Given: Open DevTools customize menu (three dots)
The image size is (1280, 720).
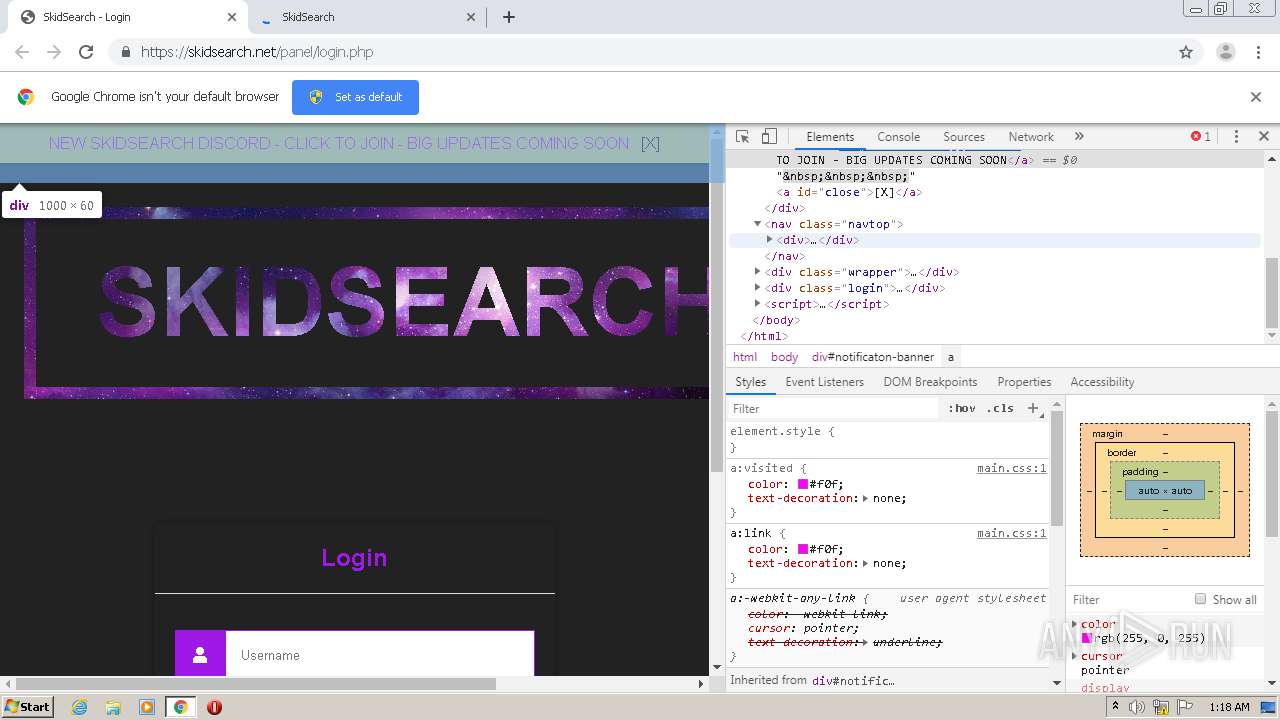Looking at the screenshot, I should pyautogui.click(x=1236, y=137).
